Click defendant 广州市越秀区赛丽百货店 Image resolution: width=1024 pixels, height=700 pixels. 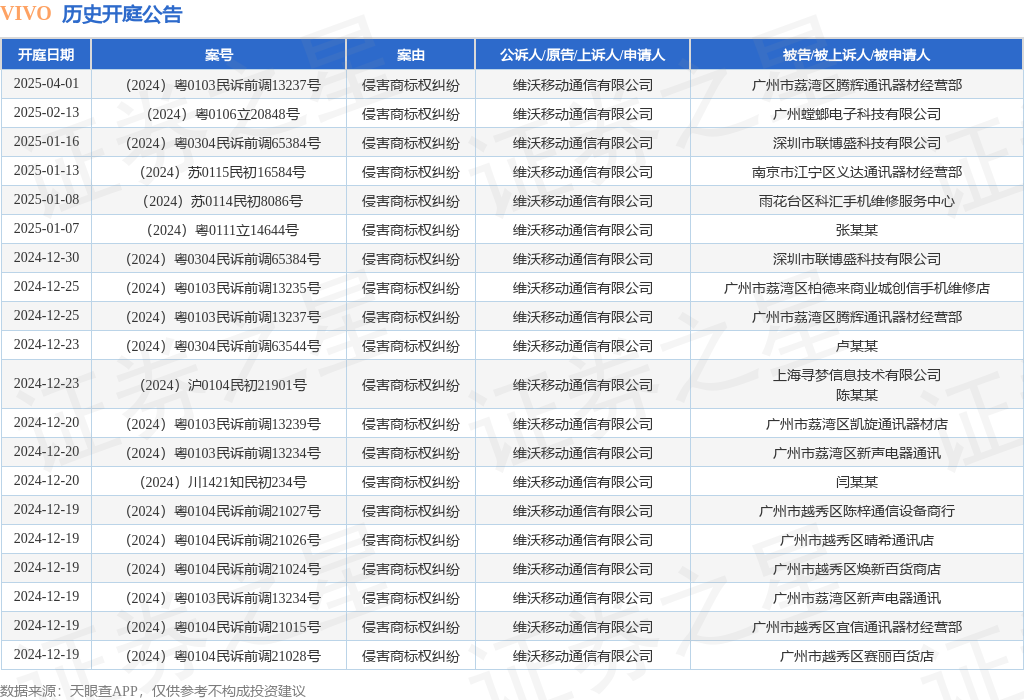click(x=856, y=656)
